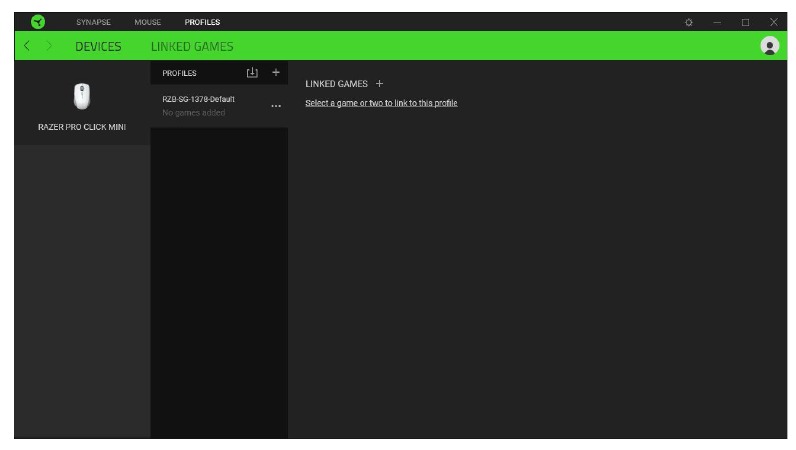Click the 'No games added' text
This screenshot has height=450, width=796.
point(194,113)
